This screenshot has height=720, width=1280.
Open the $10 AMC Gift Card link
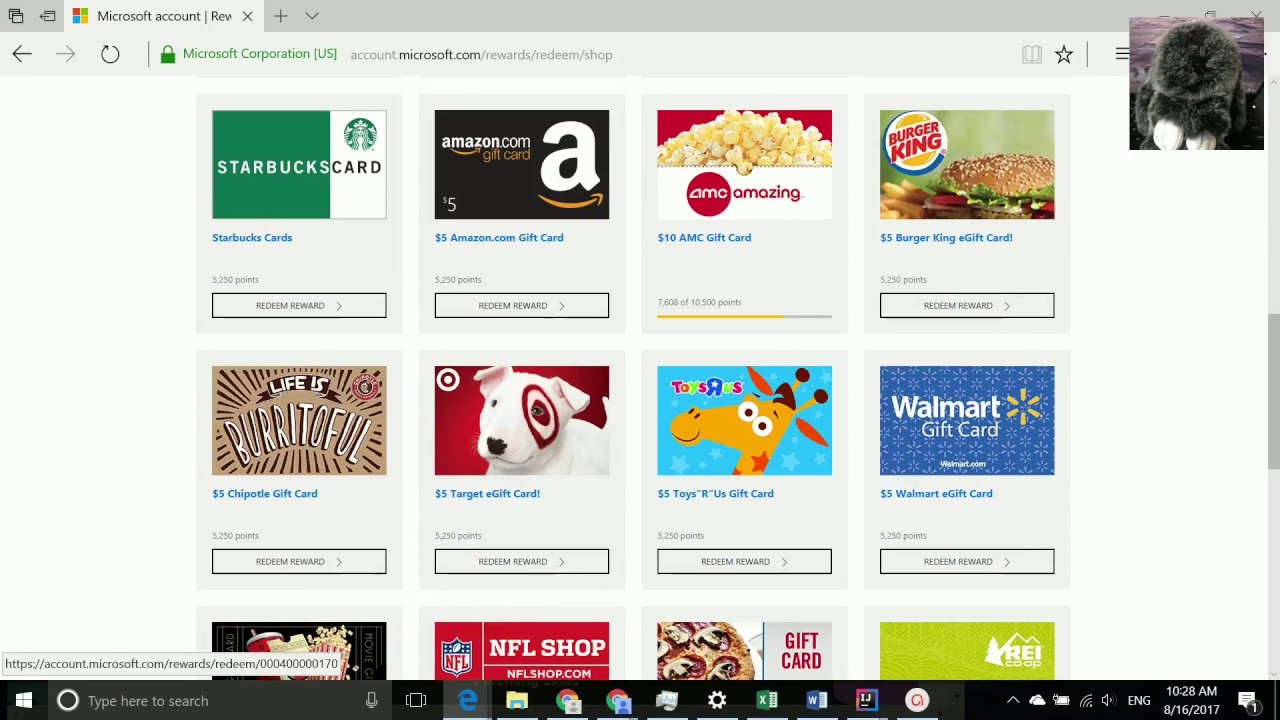tap(704, 238)
